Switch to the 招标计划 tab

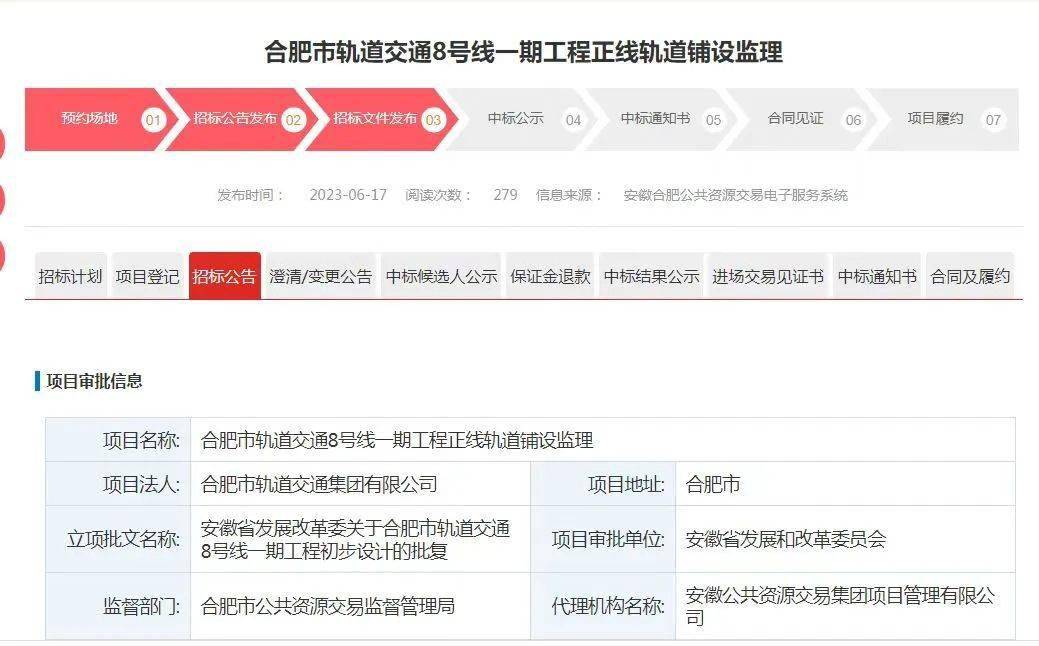[x=70, y=276]
